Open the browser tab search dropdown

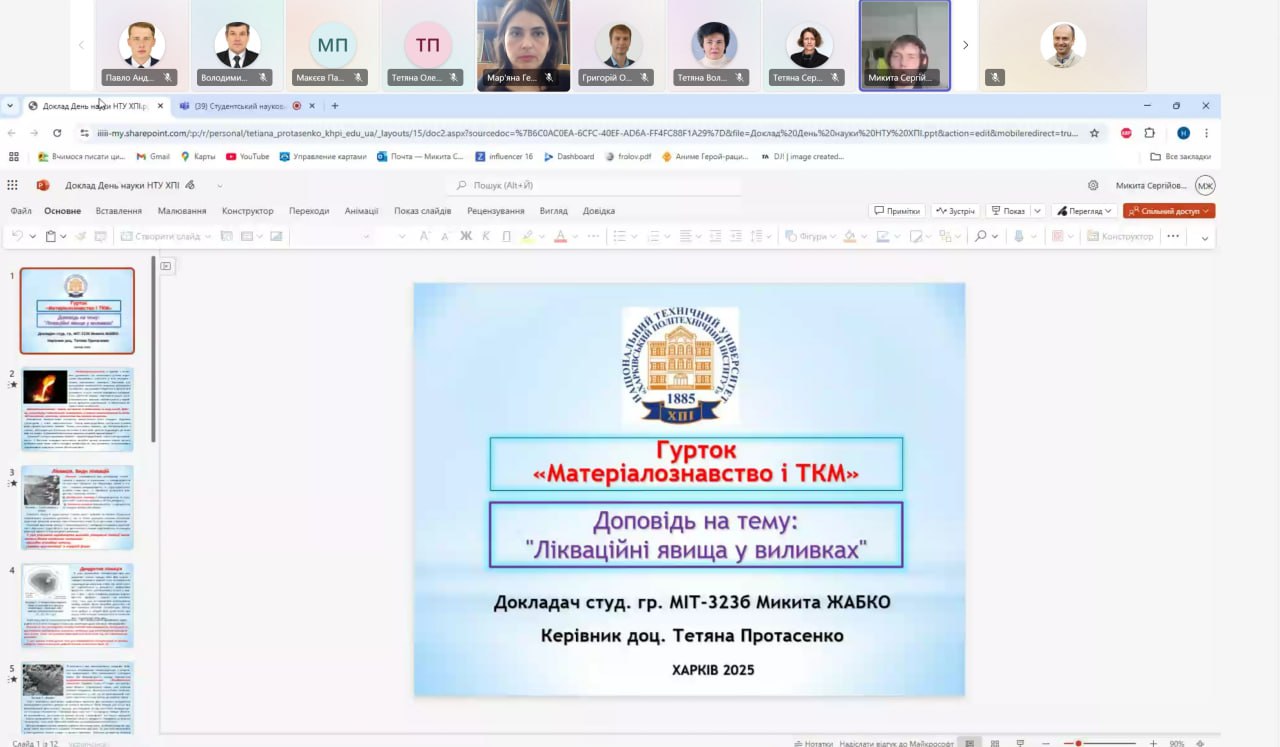(10, 105)
